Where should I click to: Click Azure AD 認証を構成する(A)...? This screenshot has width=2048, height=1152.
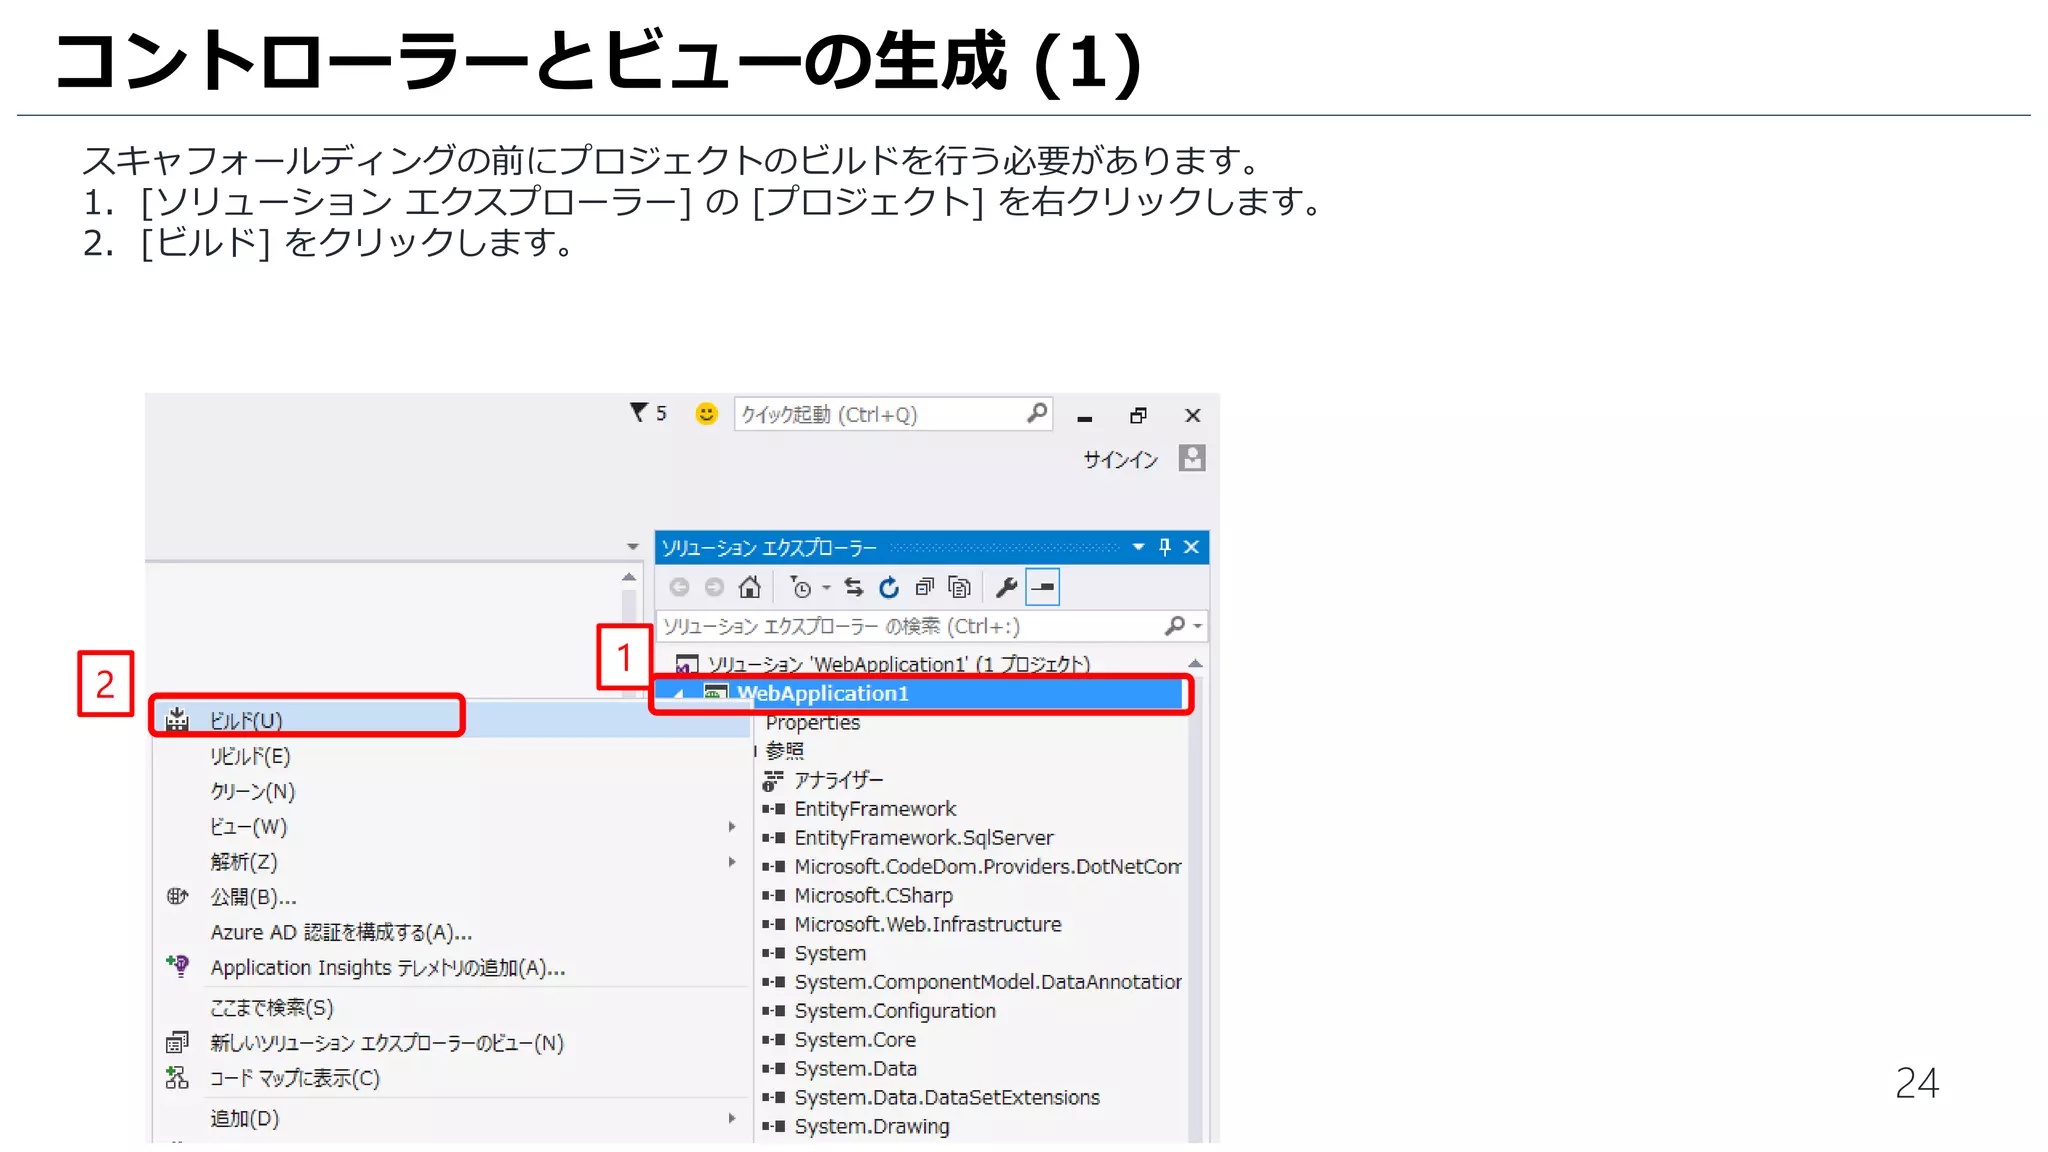(x=341, y=932)
